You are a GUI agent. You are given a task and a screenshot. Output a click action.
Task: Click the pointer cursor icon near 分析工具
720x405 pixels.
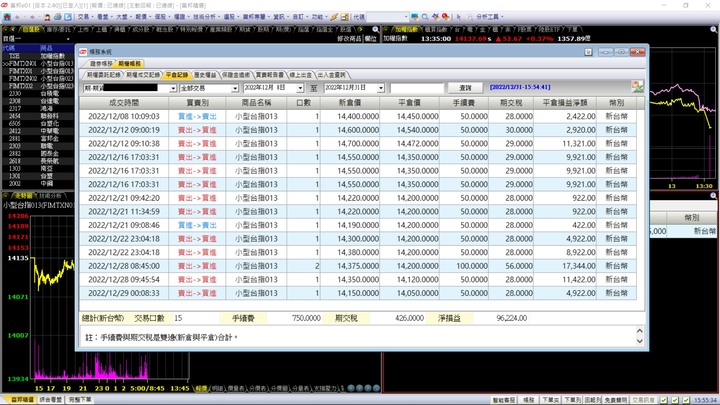458,17
